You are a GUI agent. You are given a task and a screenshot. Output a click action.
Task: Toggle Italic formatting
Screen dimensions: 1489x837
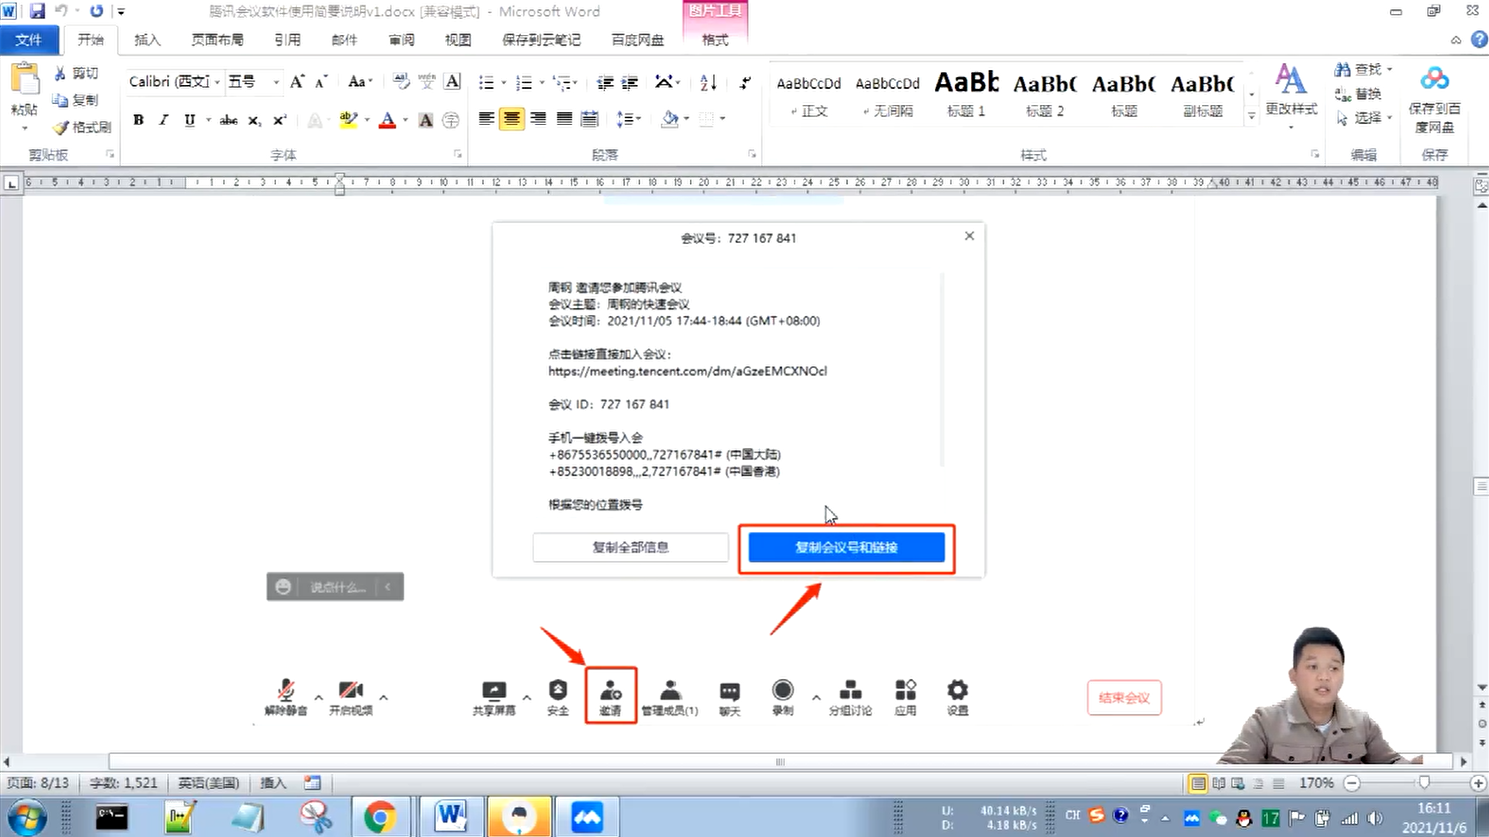point(164,120)
